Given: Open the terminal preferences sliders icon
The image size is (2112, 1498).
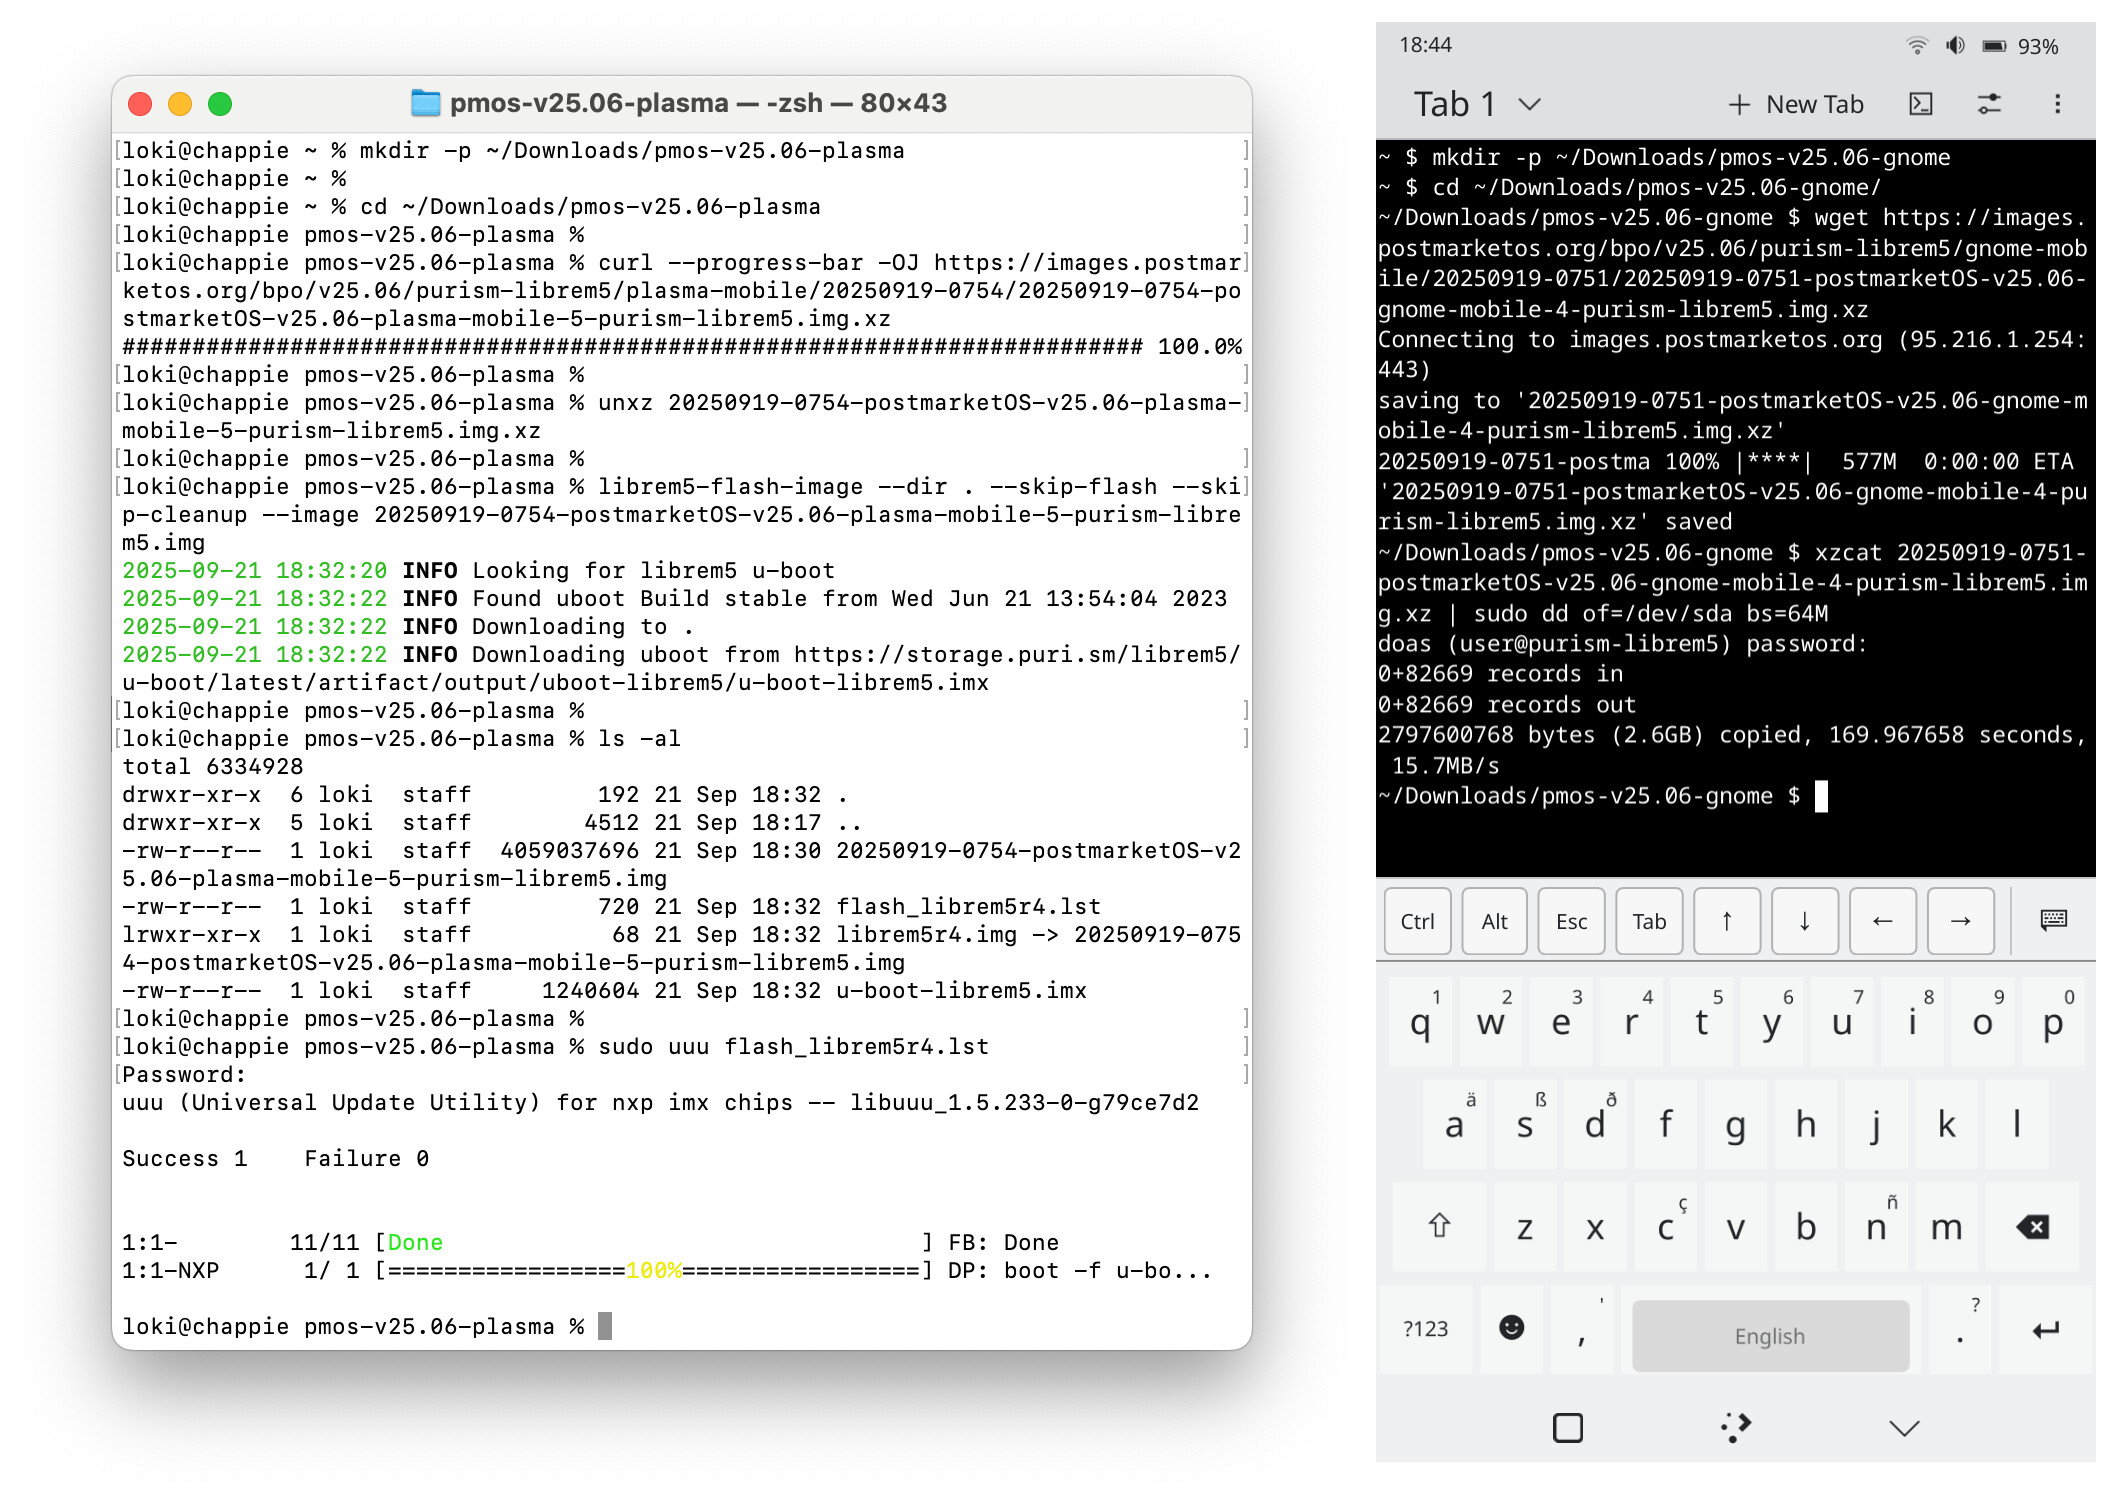Looking at the screenshot, I should pyautogui.click(x=1989, y=104).
